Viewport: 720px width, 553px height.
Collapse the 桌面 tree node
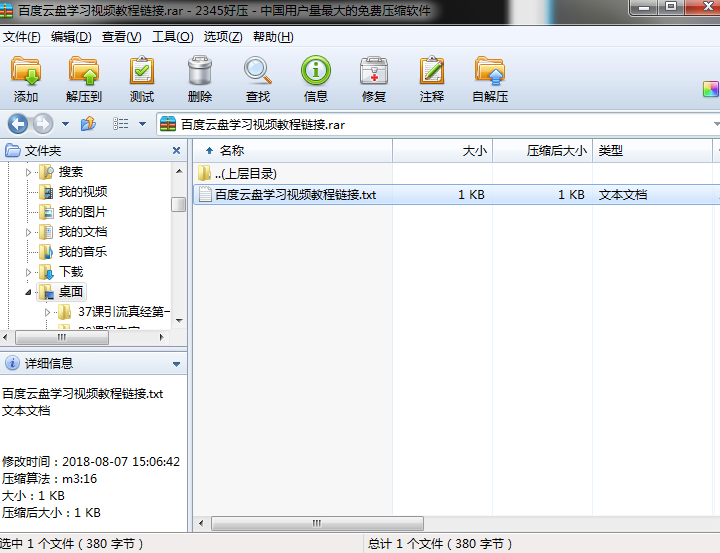(29, 292)
